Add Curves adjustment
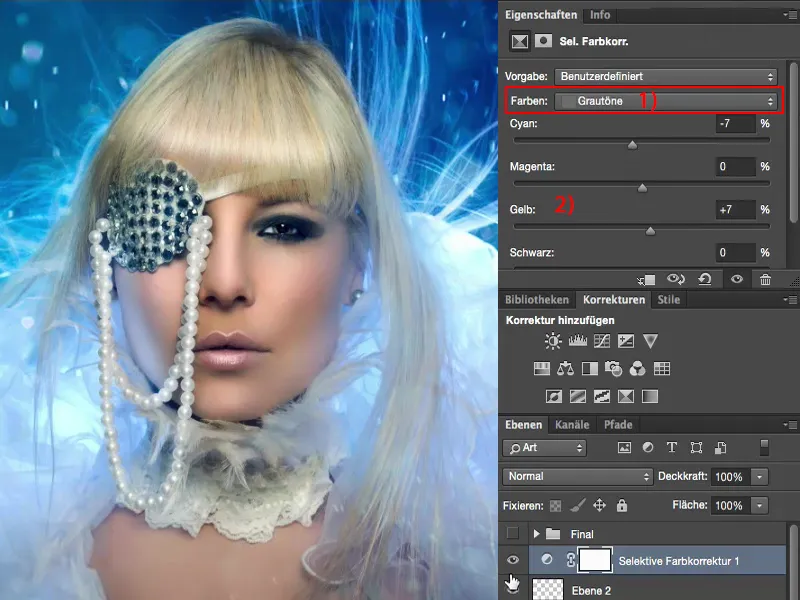This screenshot has height=600, width=800. tap(602, 341)
